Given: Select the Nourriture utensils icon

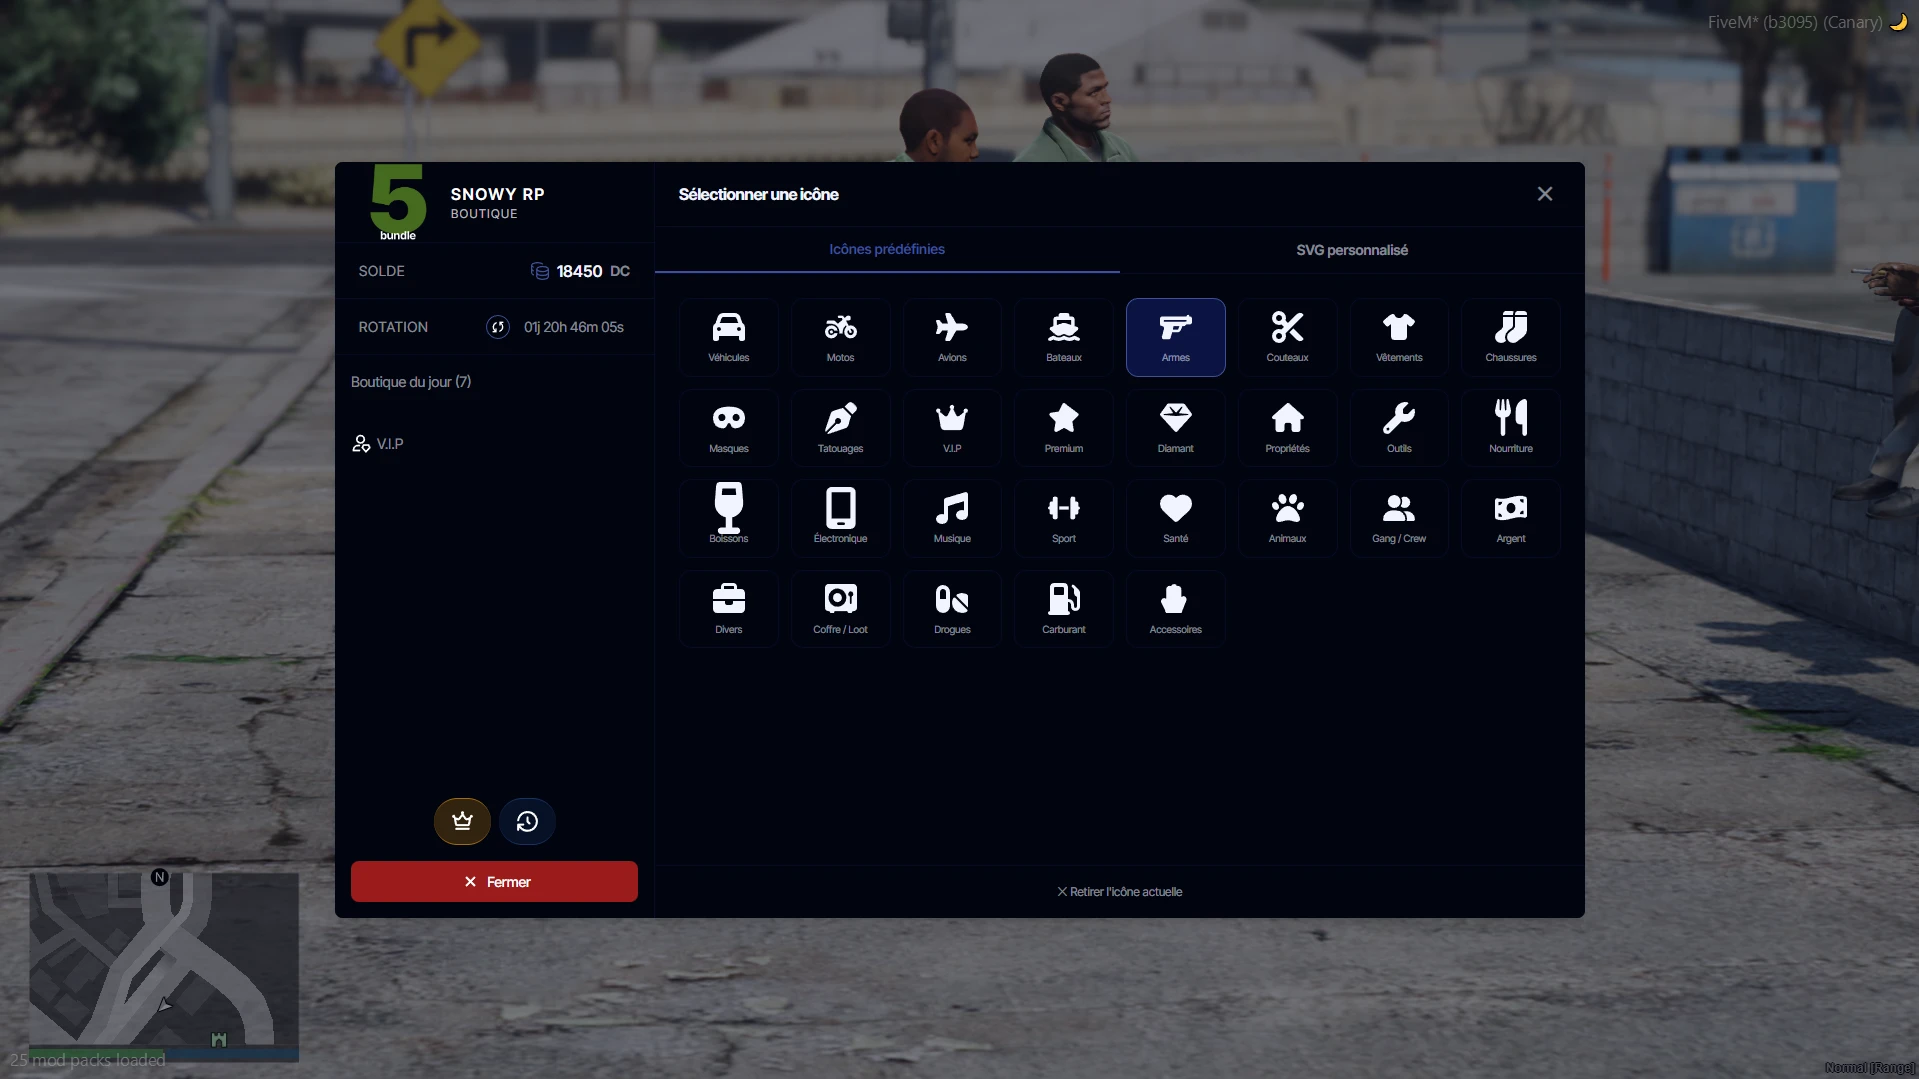Looking at the screenshot, I should [1511, 428].
